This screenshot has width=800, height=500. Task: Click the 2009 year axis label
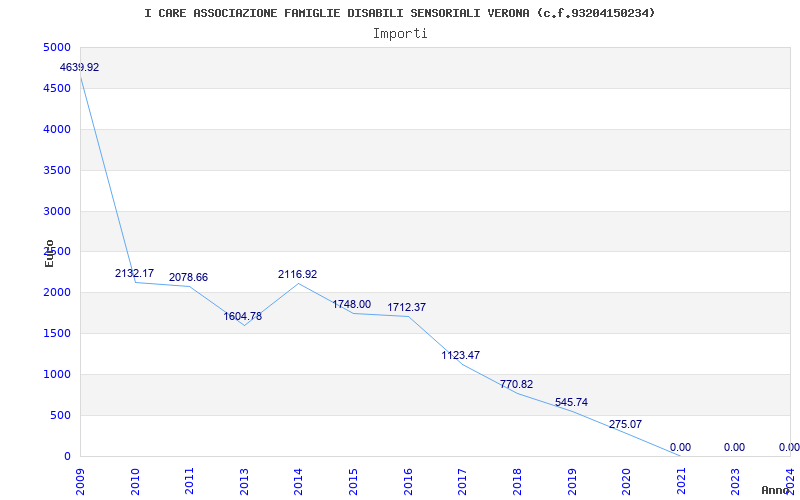(x=81, y=479)
